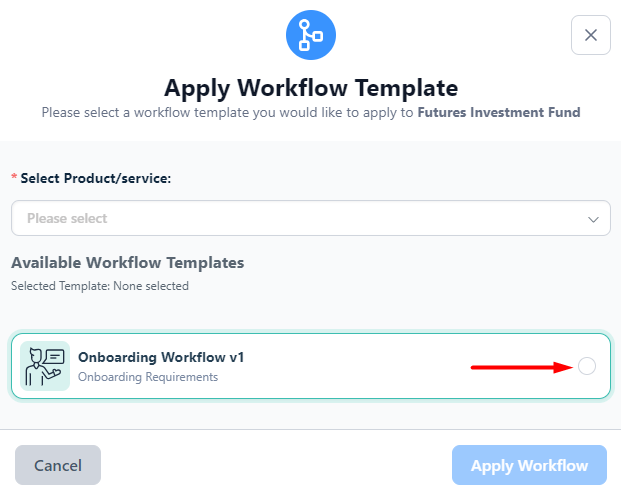Close the Apply Workflow Template dialog
This screenshot has height=500, width=621.
click(591, 35)
